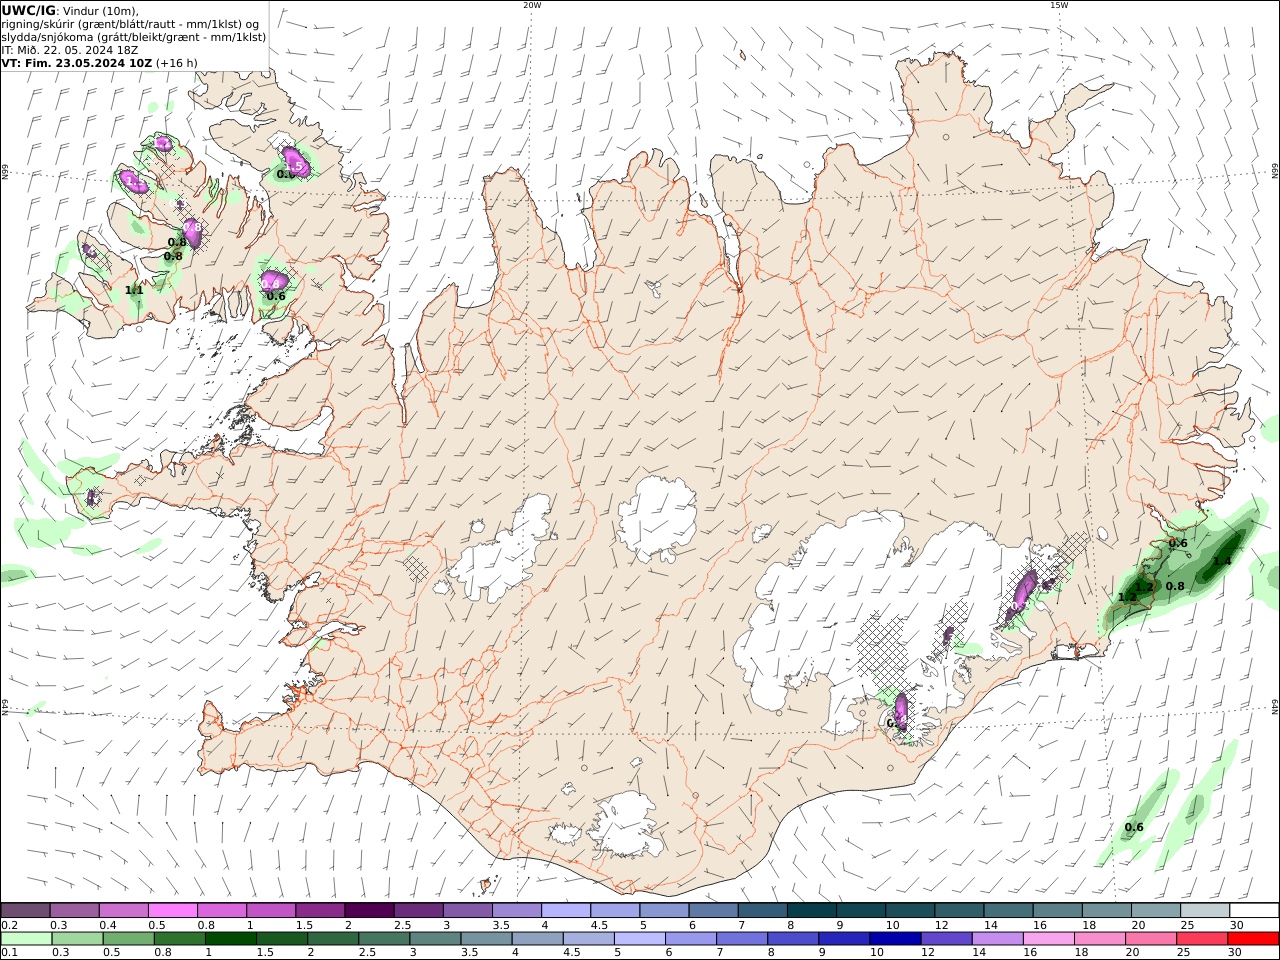Image resolution: width=1280 pixels, height=960 pixels.
Task: Click the '15W' longitude label
Action: 1058,5
